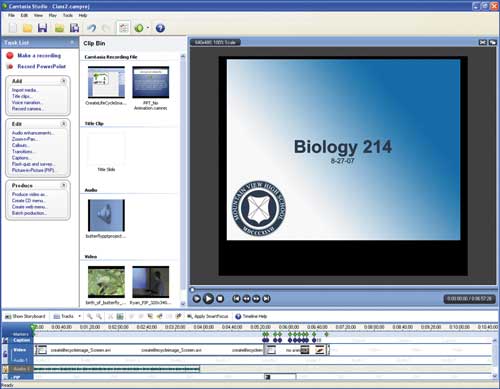The image size is (500, 389).
Task: Toggle the Caption track icon
Action: pos(5,340)
